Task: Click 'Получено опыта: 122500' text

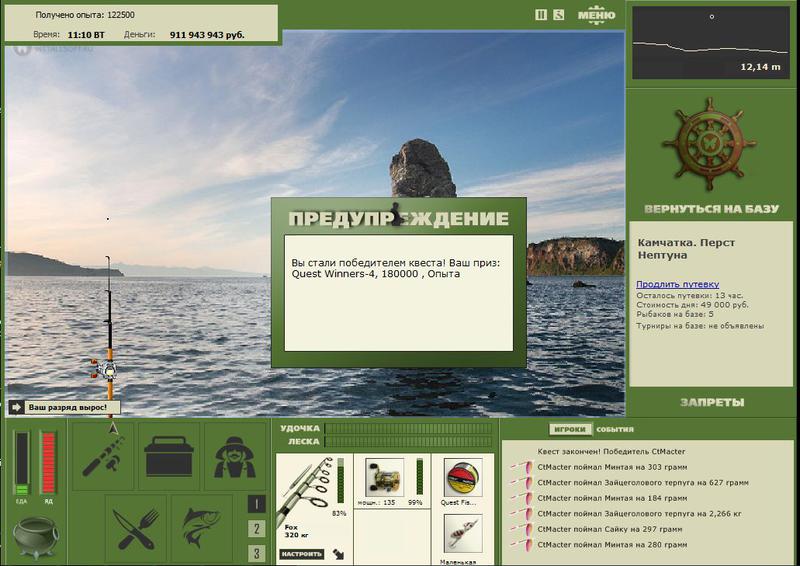Action: 85,15
